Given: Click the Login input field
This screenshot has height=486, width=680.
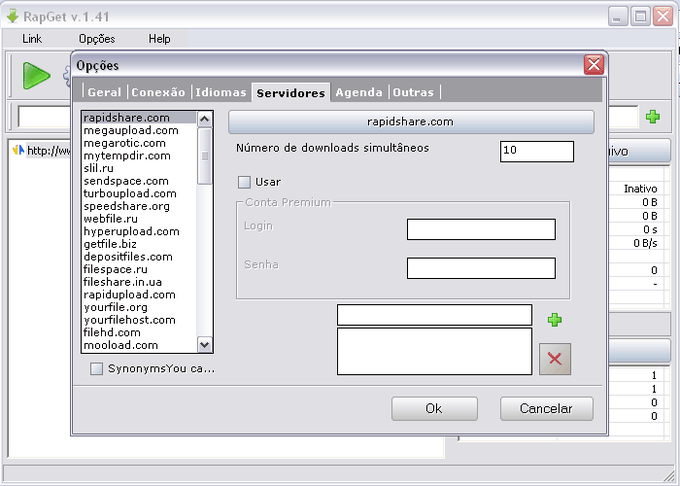Looking at the screenshot, I should click(481, 229).
